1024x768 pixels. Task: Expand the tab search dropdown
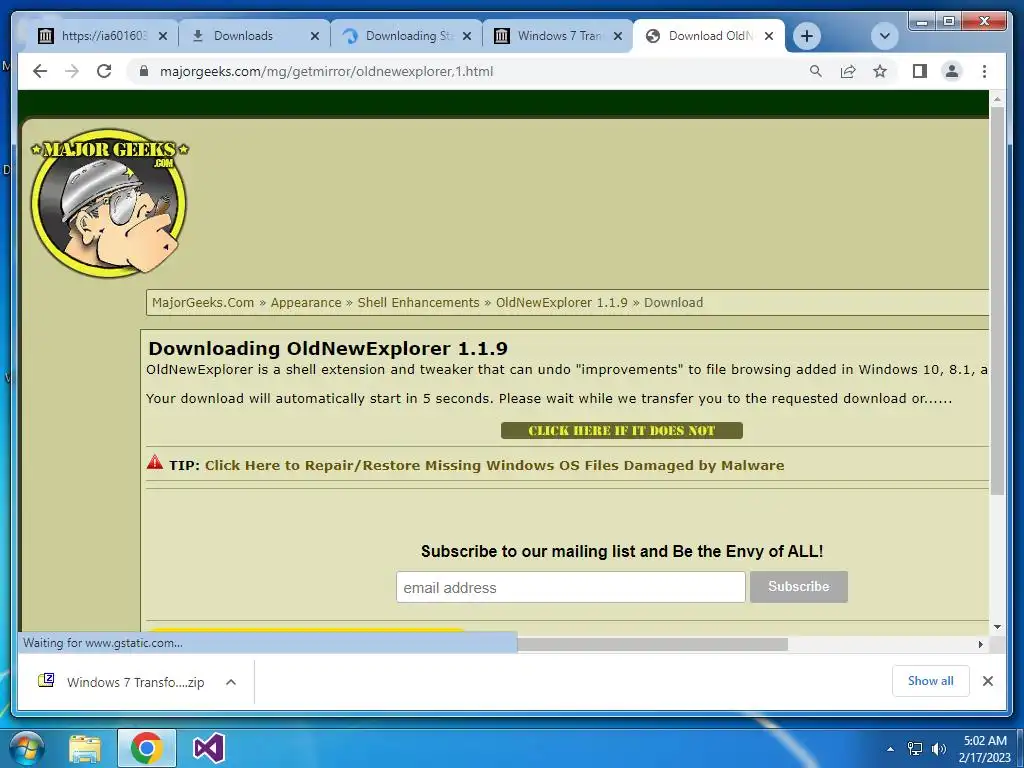click(x=885, y=36)
